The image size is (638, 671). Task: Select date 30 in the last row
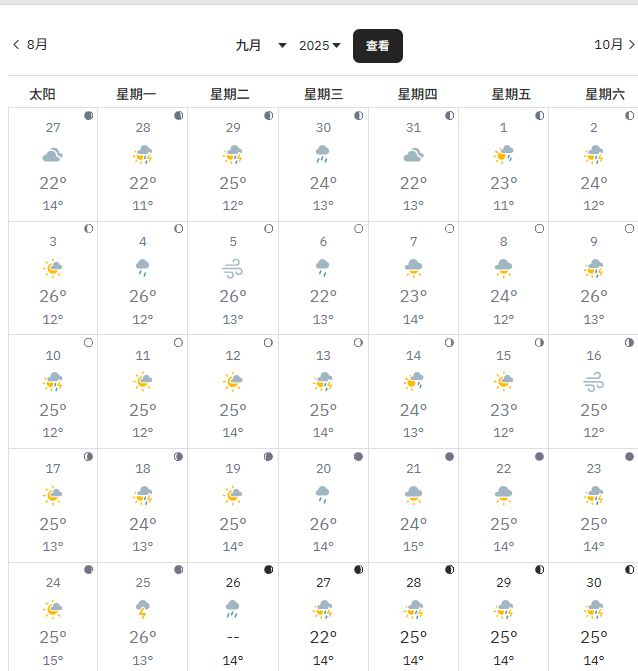pos(594,583)
